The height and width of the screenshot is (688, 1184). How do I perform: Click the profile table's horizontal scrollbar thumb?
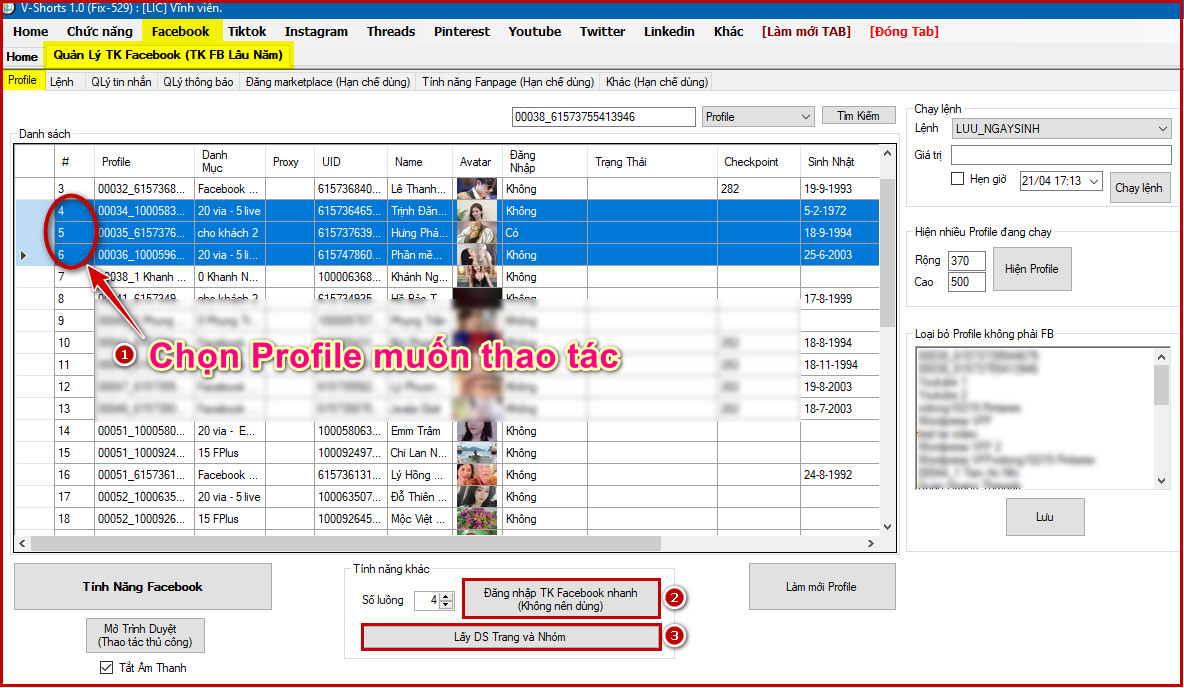[346, 543]
